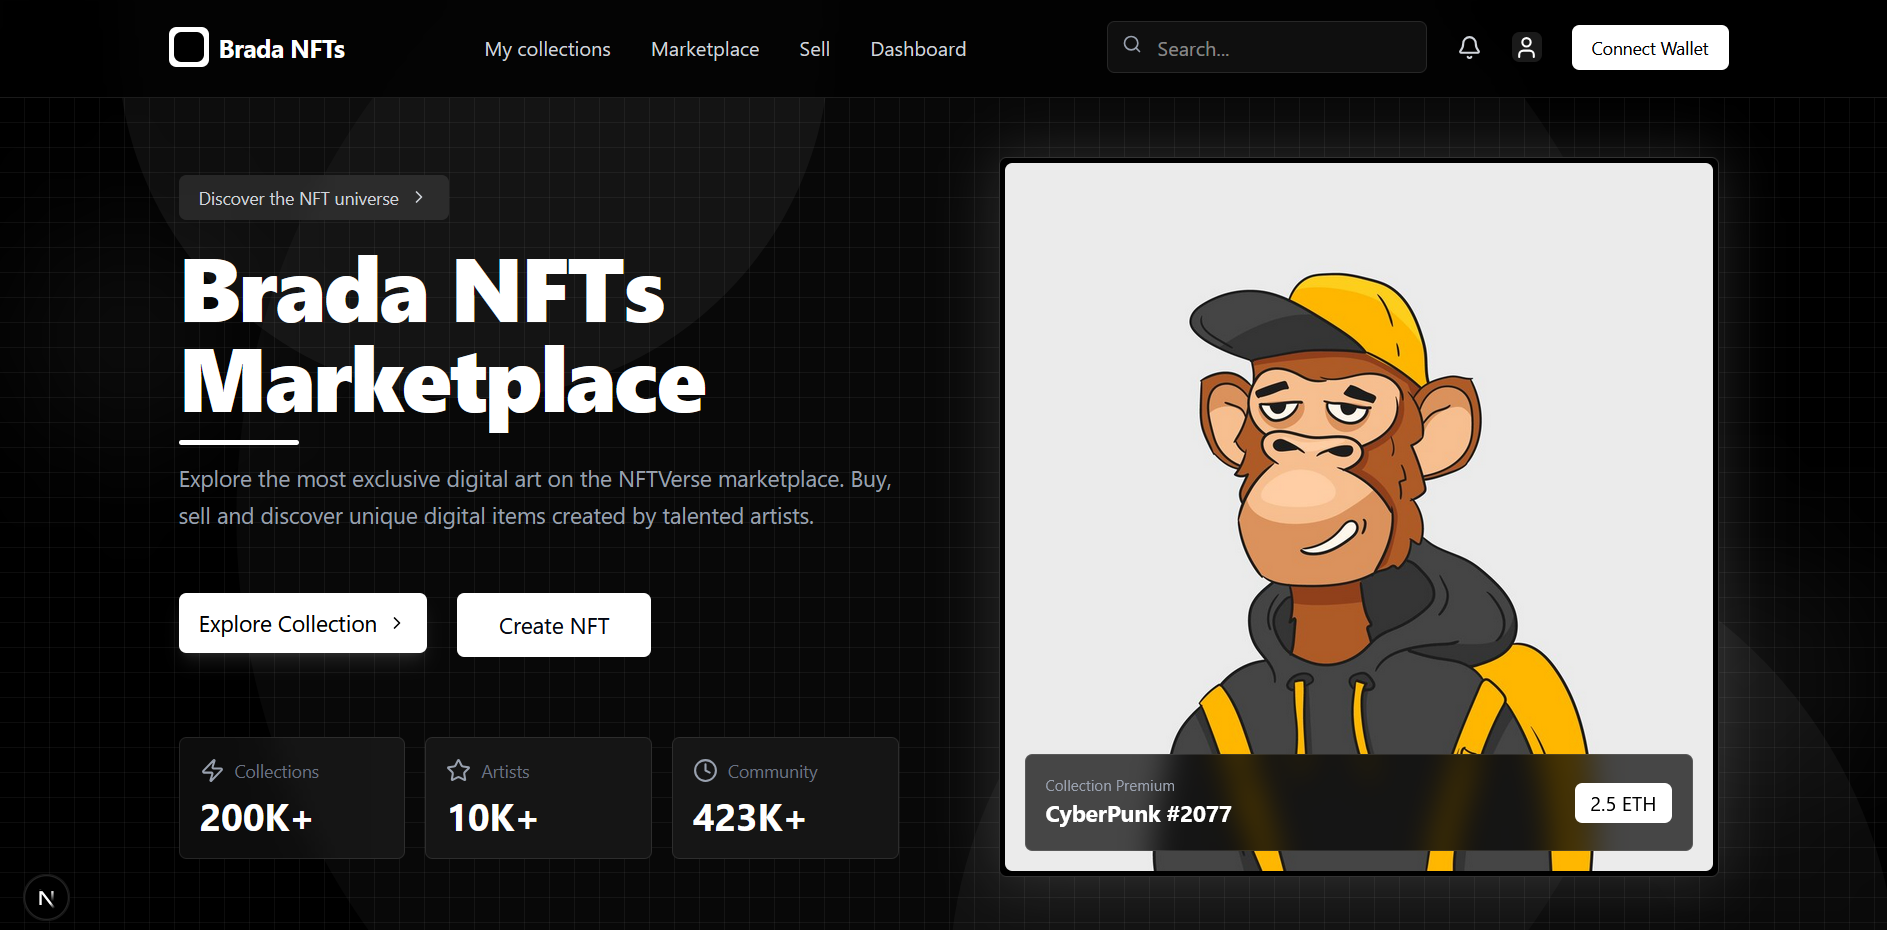Go to Marketplace in navigation
Screen dimensions: 1887x930
[x=705, y=49]
